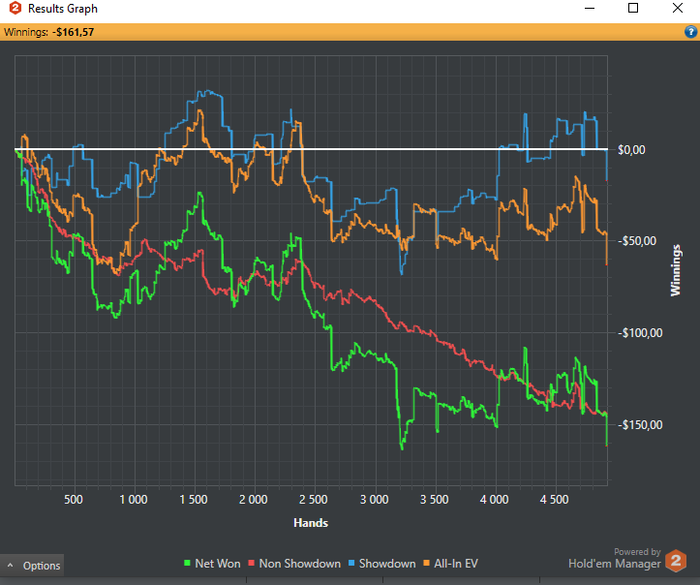
Task: Click the -$150,00 axis label
Action: pyautogui.click(x=640, y=425)
